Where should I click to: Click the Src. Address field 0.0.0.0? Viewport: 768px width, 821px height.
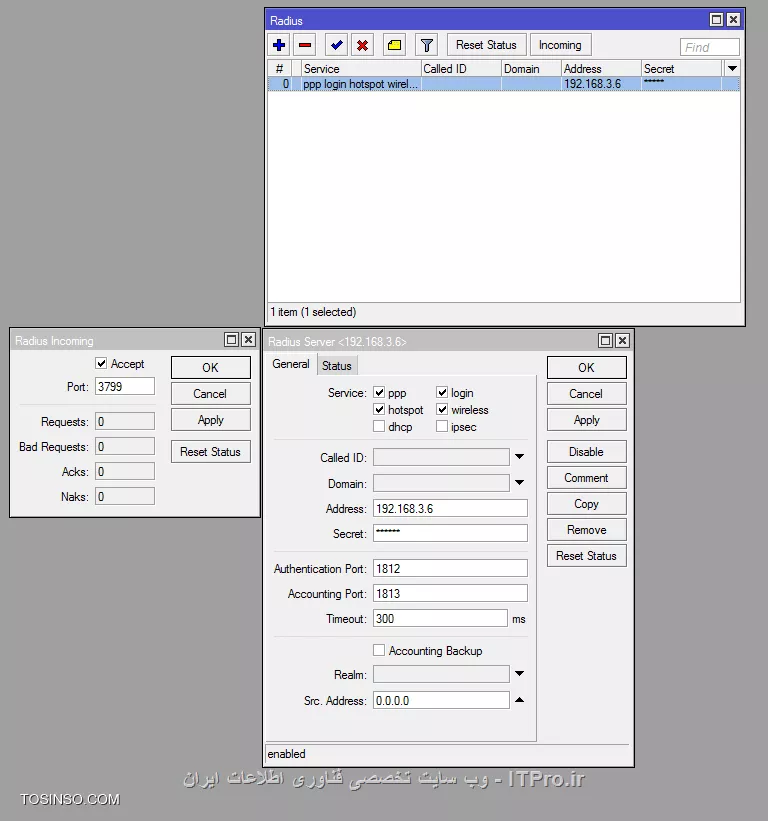tap(441, 700)
